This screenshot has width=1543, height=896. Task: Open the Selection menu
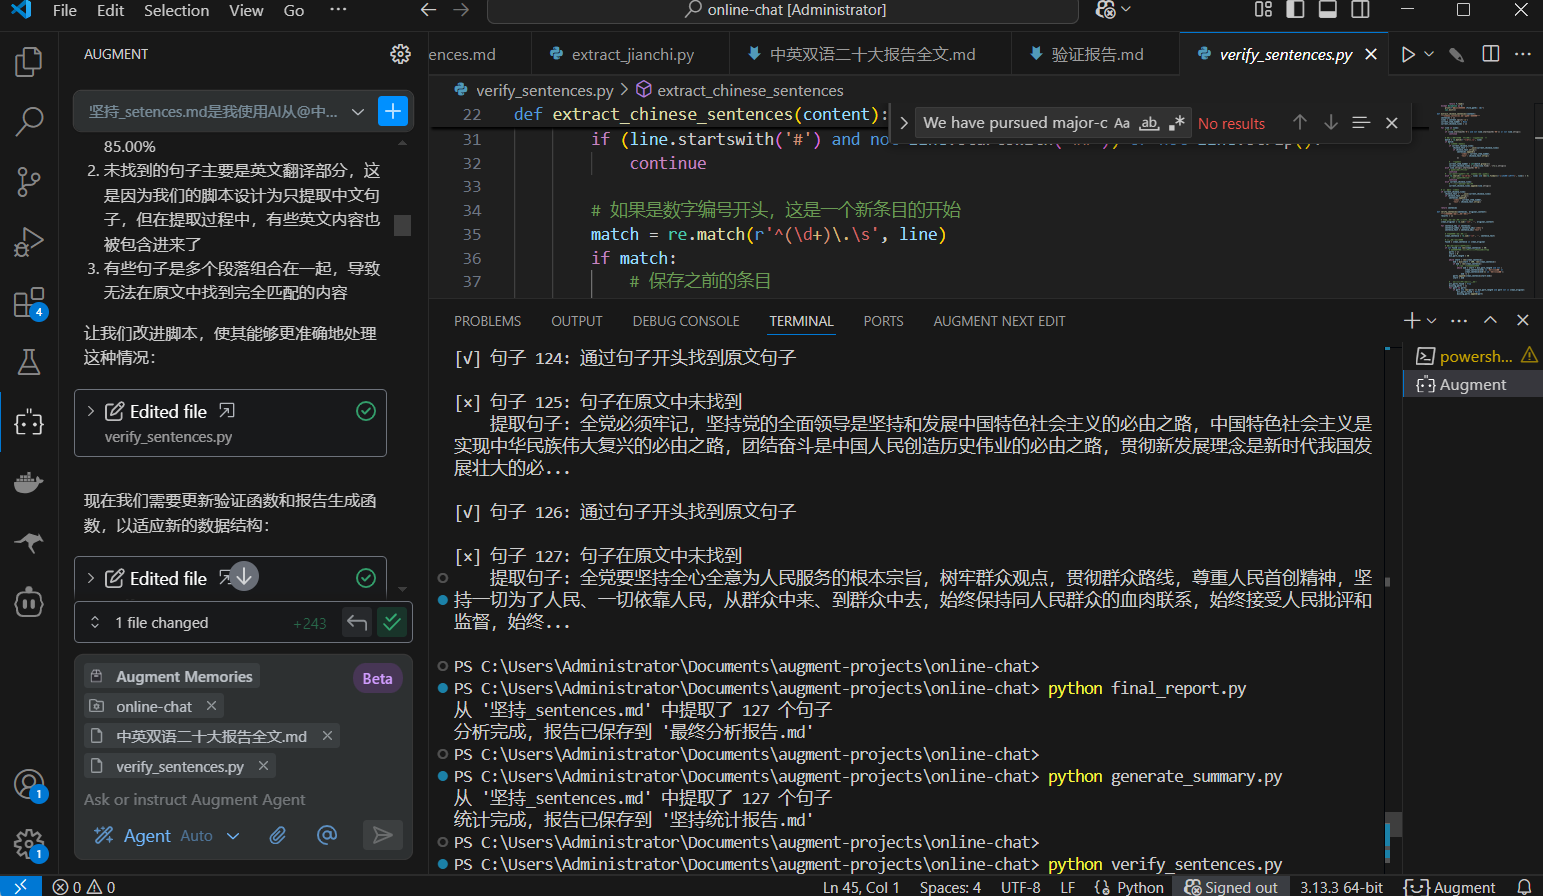tap(176, 10)
